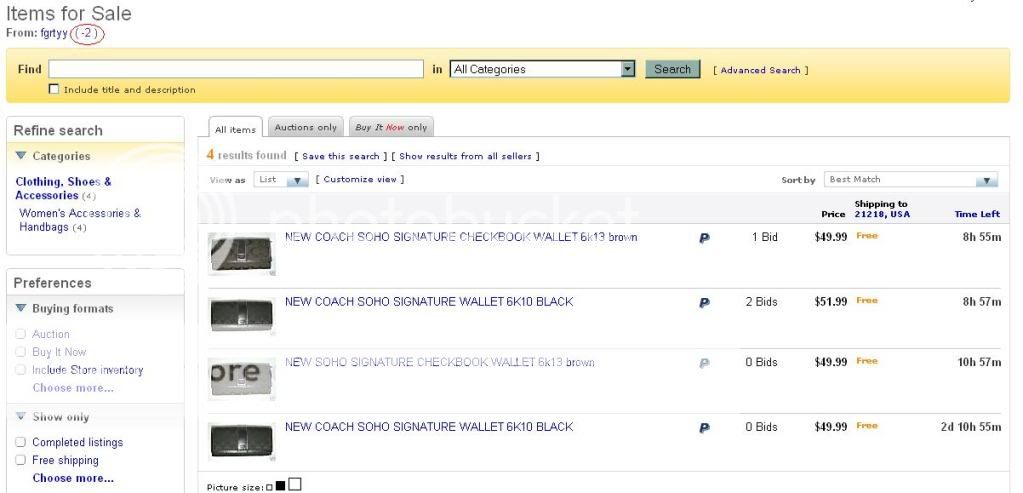Click the 2d 10h 55m time left
The width and height of the screenshot is (1023, 493).
coord(971,427)
